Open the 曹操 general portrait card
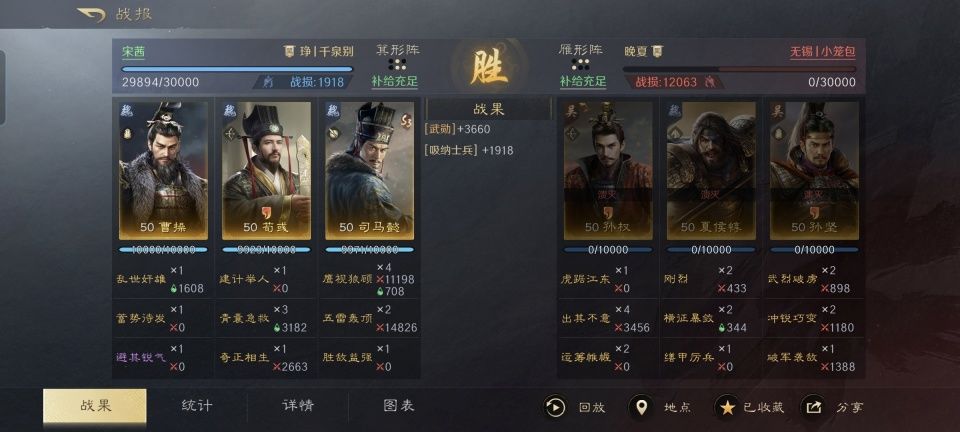Viewport: 960px width, 432px height. 163,171
